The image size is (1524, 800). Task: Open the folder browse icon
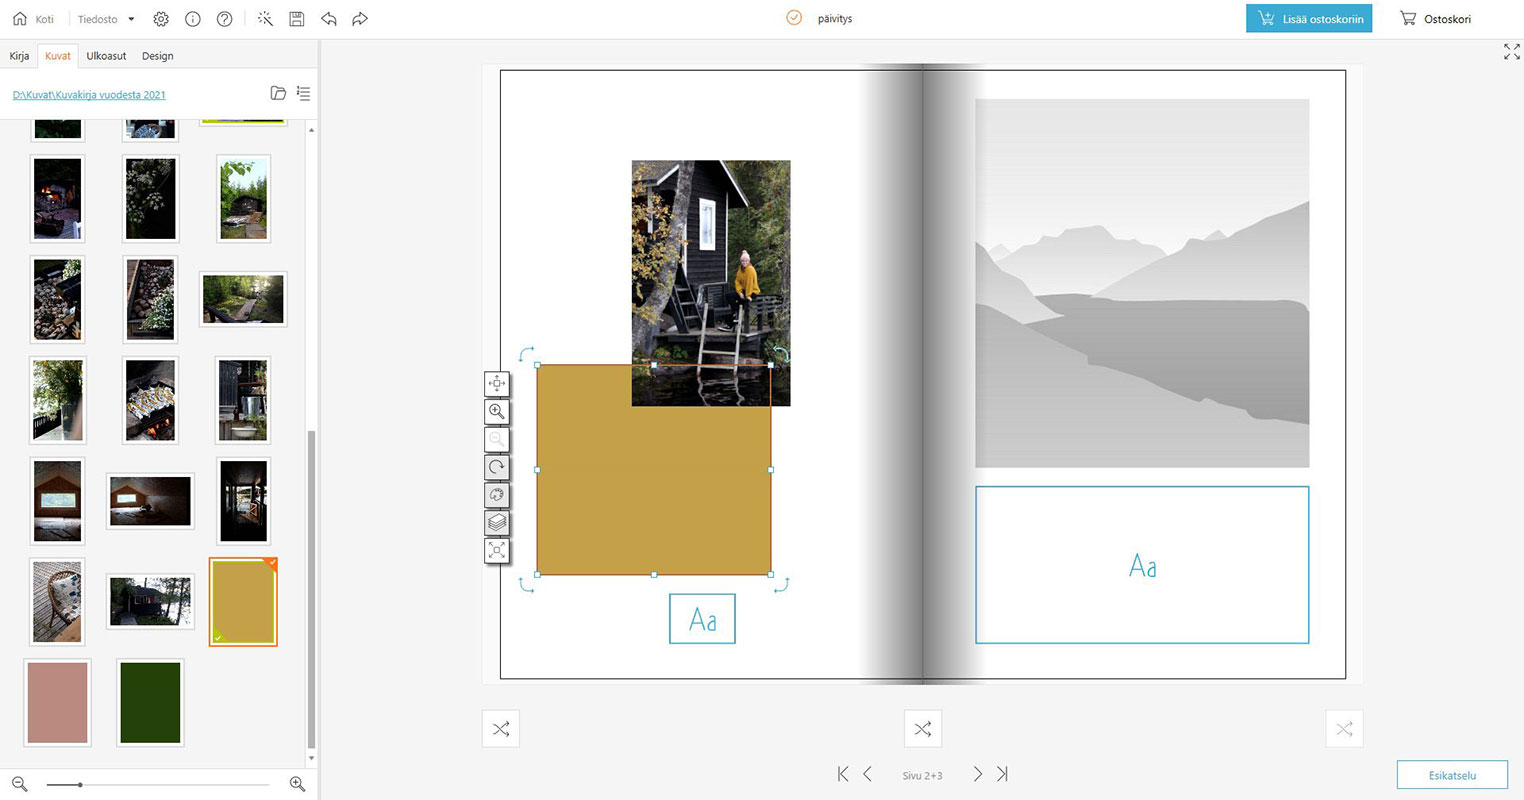coord(278,94)
